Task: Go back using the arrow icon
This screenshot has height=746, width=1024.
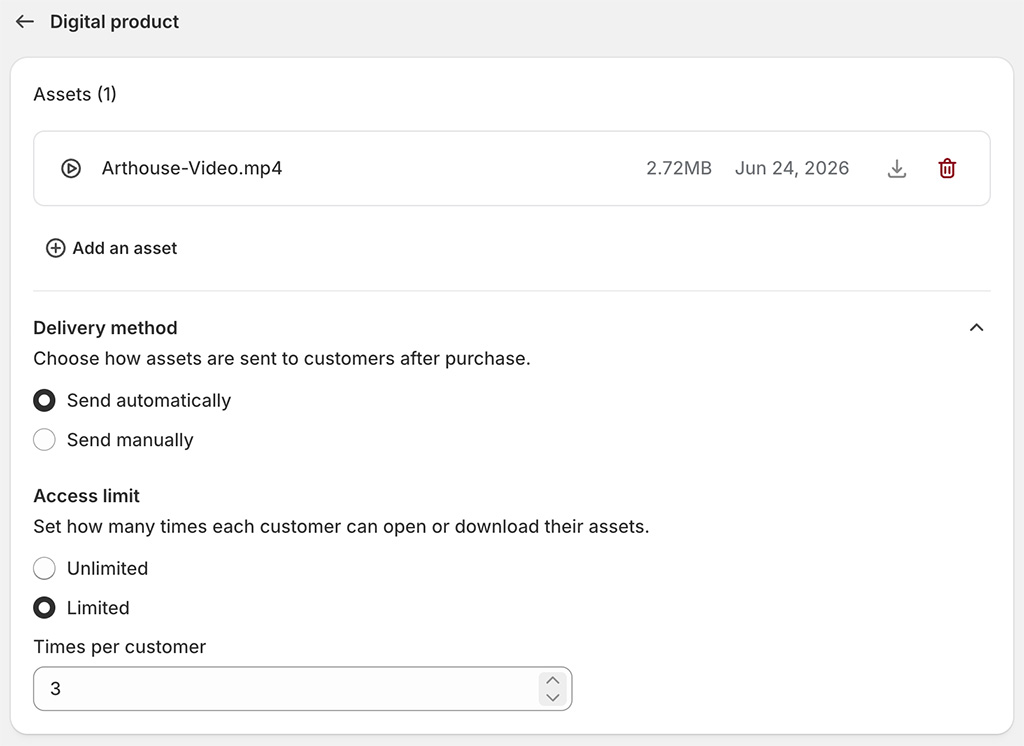Action: 25,22
